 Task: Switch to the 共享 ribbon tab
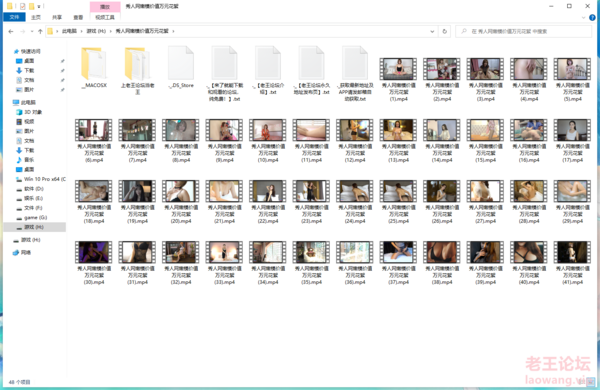[57, 18]
